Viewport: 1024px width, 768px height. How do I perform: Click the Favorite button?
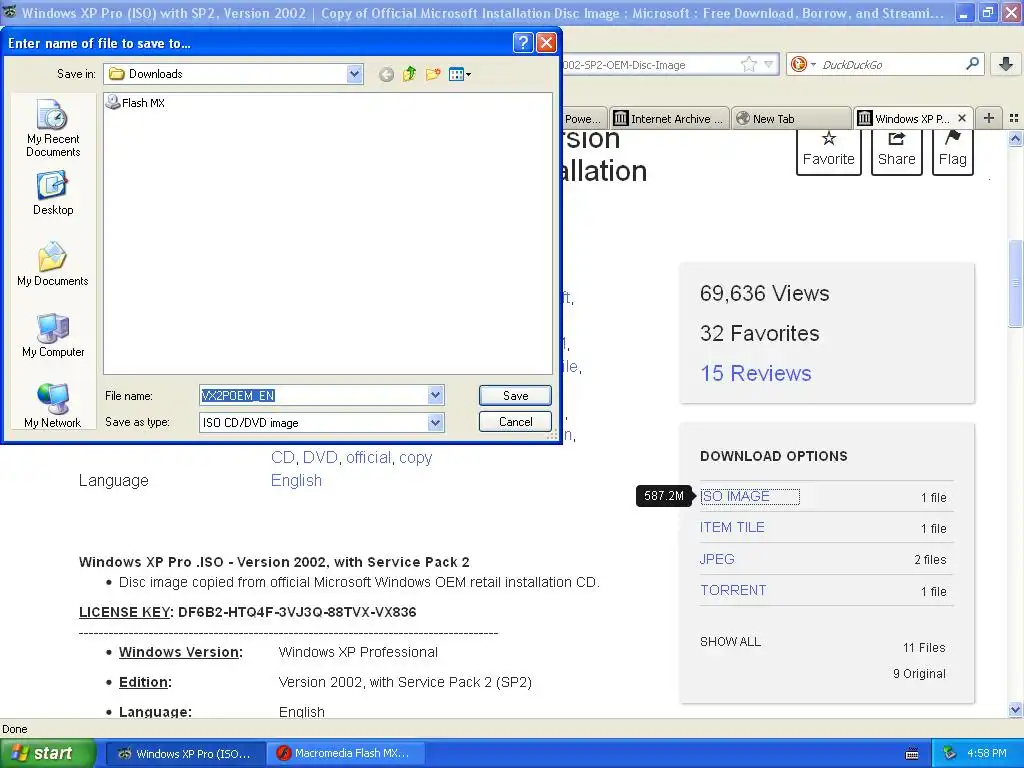828,152
